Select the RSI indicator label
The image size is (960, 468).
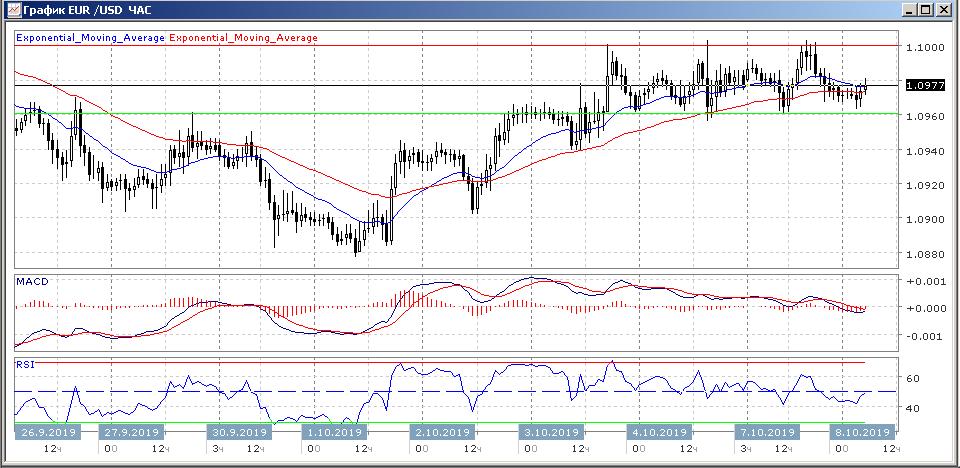click(x=26, y=365)
